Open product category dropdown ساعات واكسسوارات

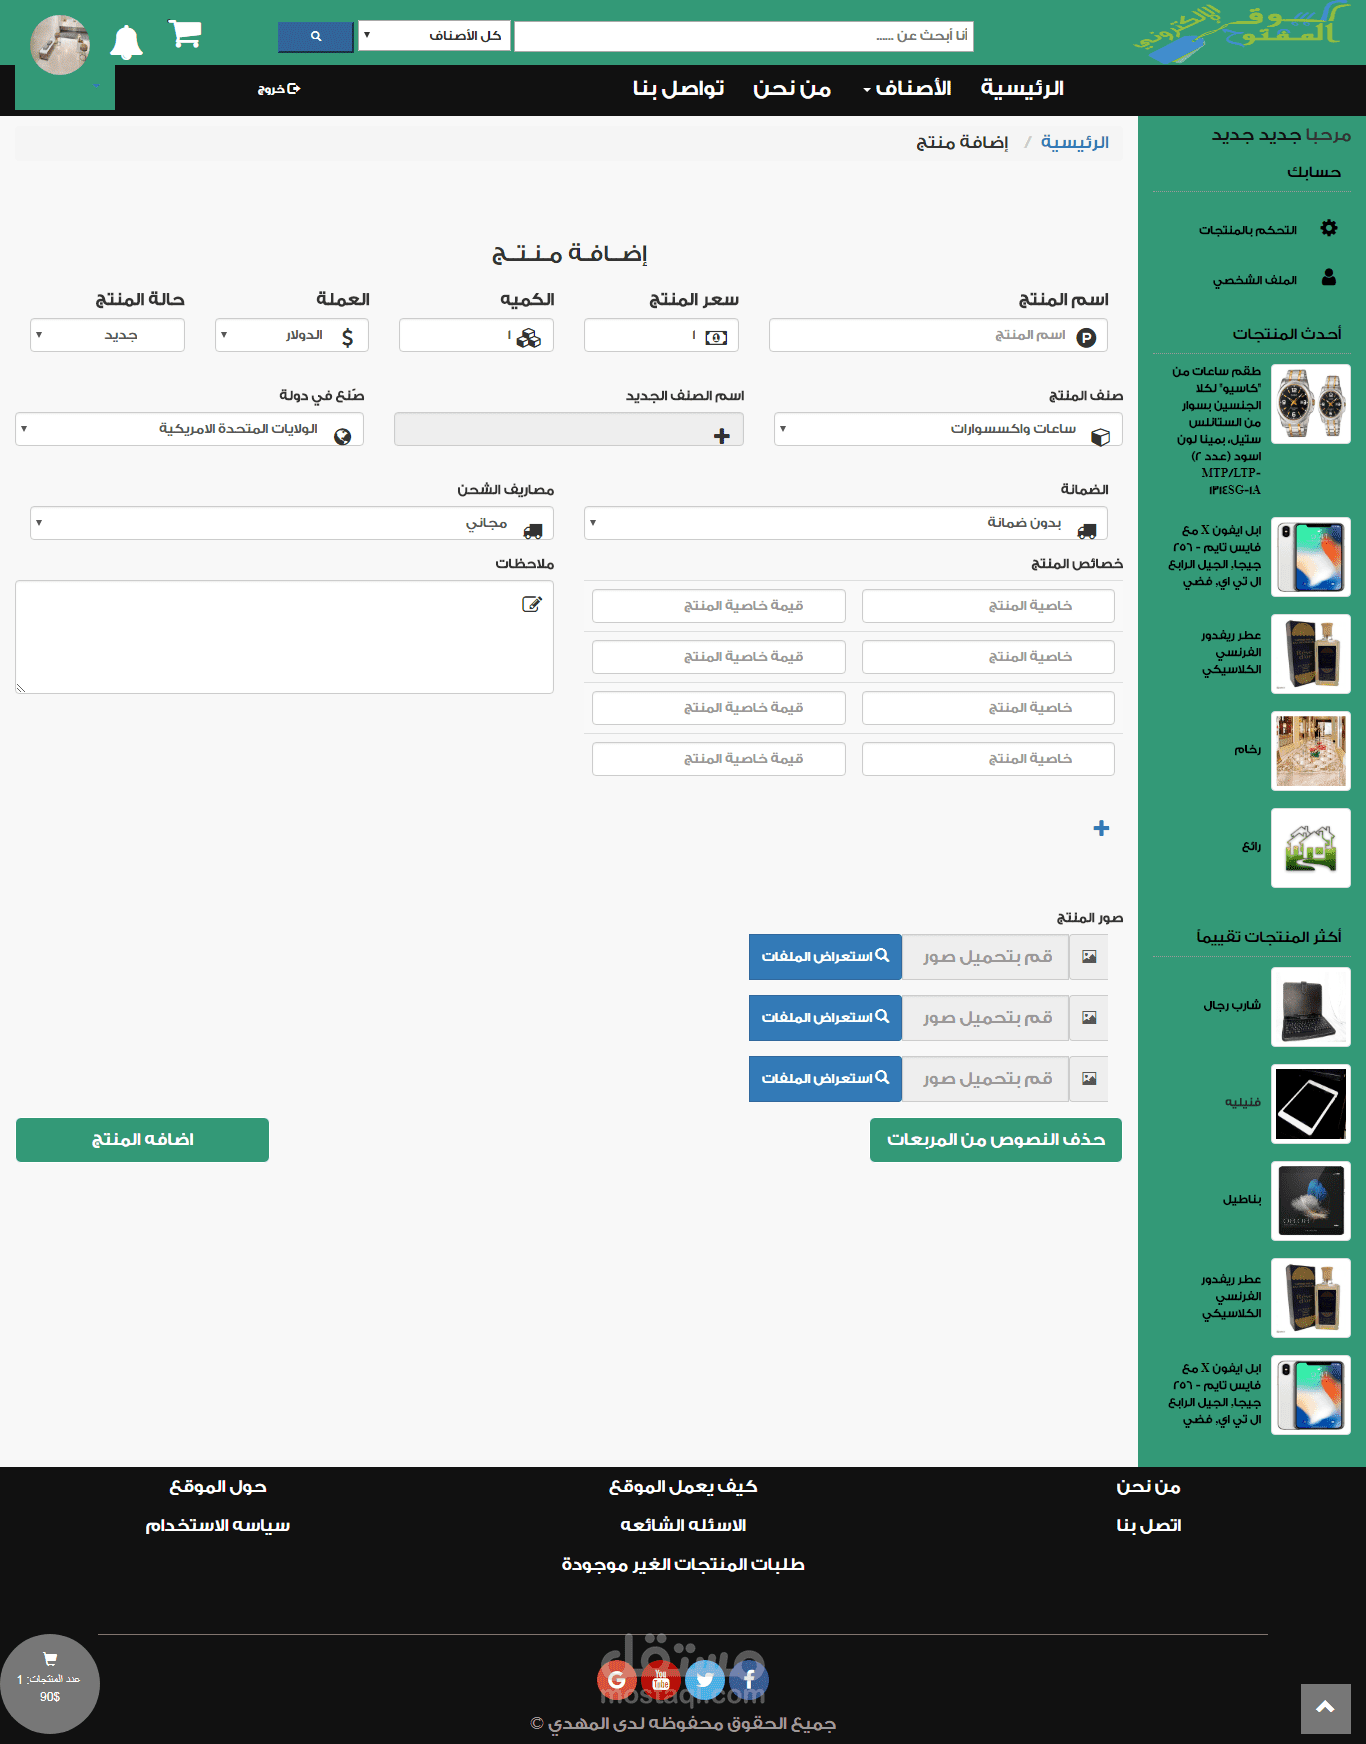948,429
